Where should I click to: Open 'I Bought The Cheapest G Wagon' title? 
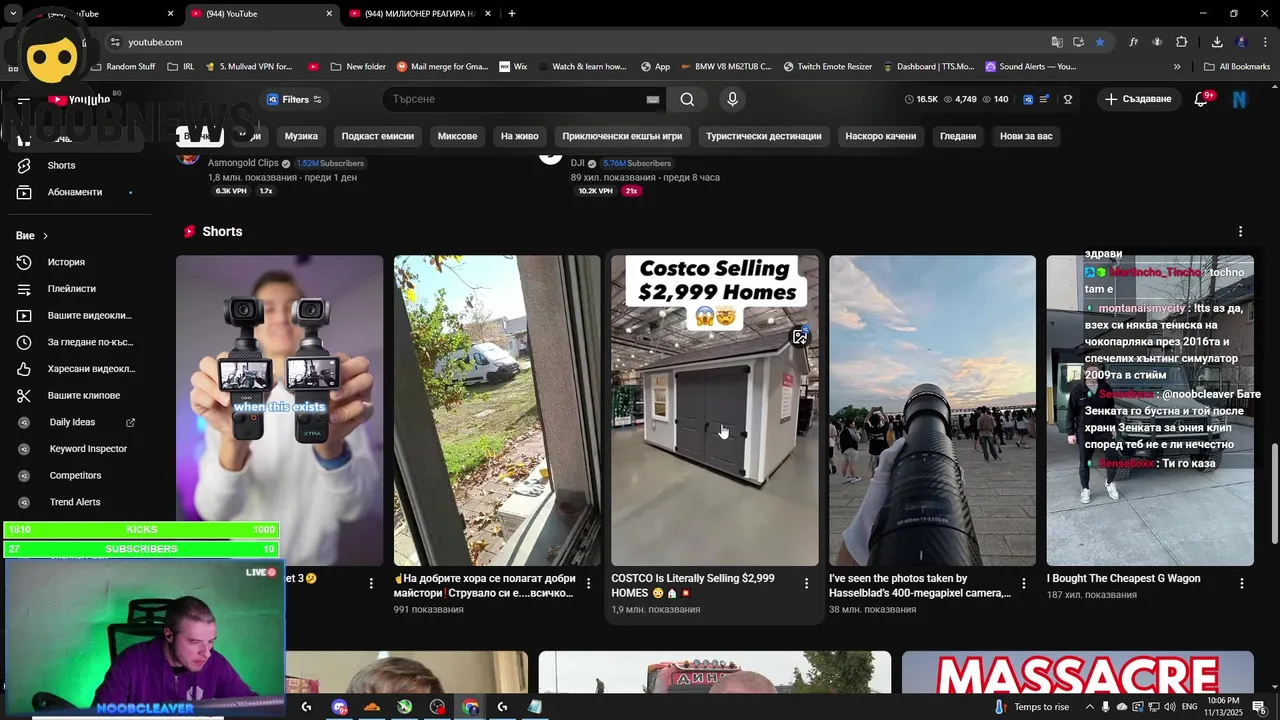tap(1123, 578)
